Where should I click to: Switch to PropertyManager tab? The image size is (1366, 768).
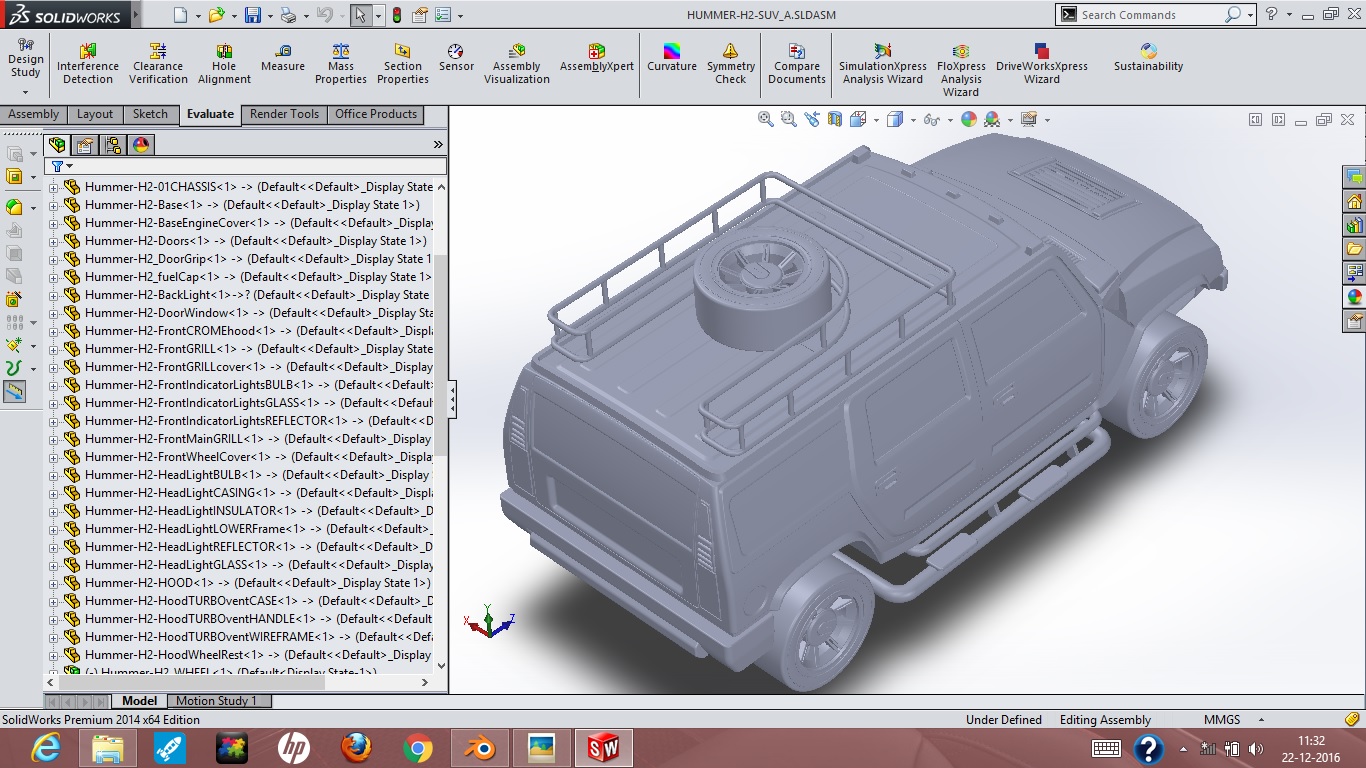(86, 145)
